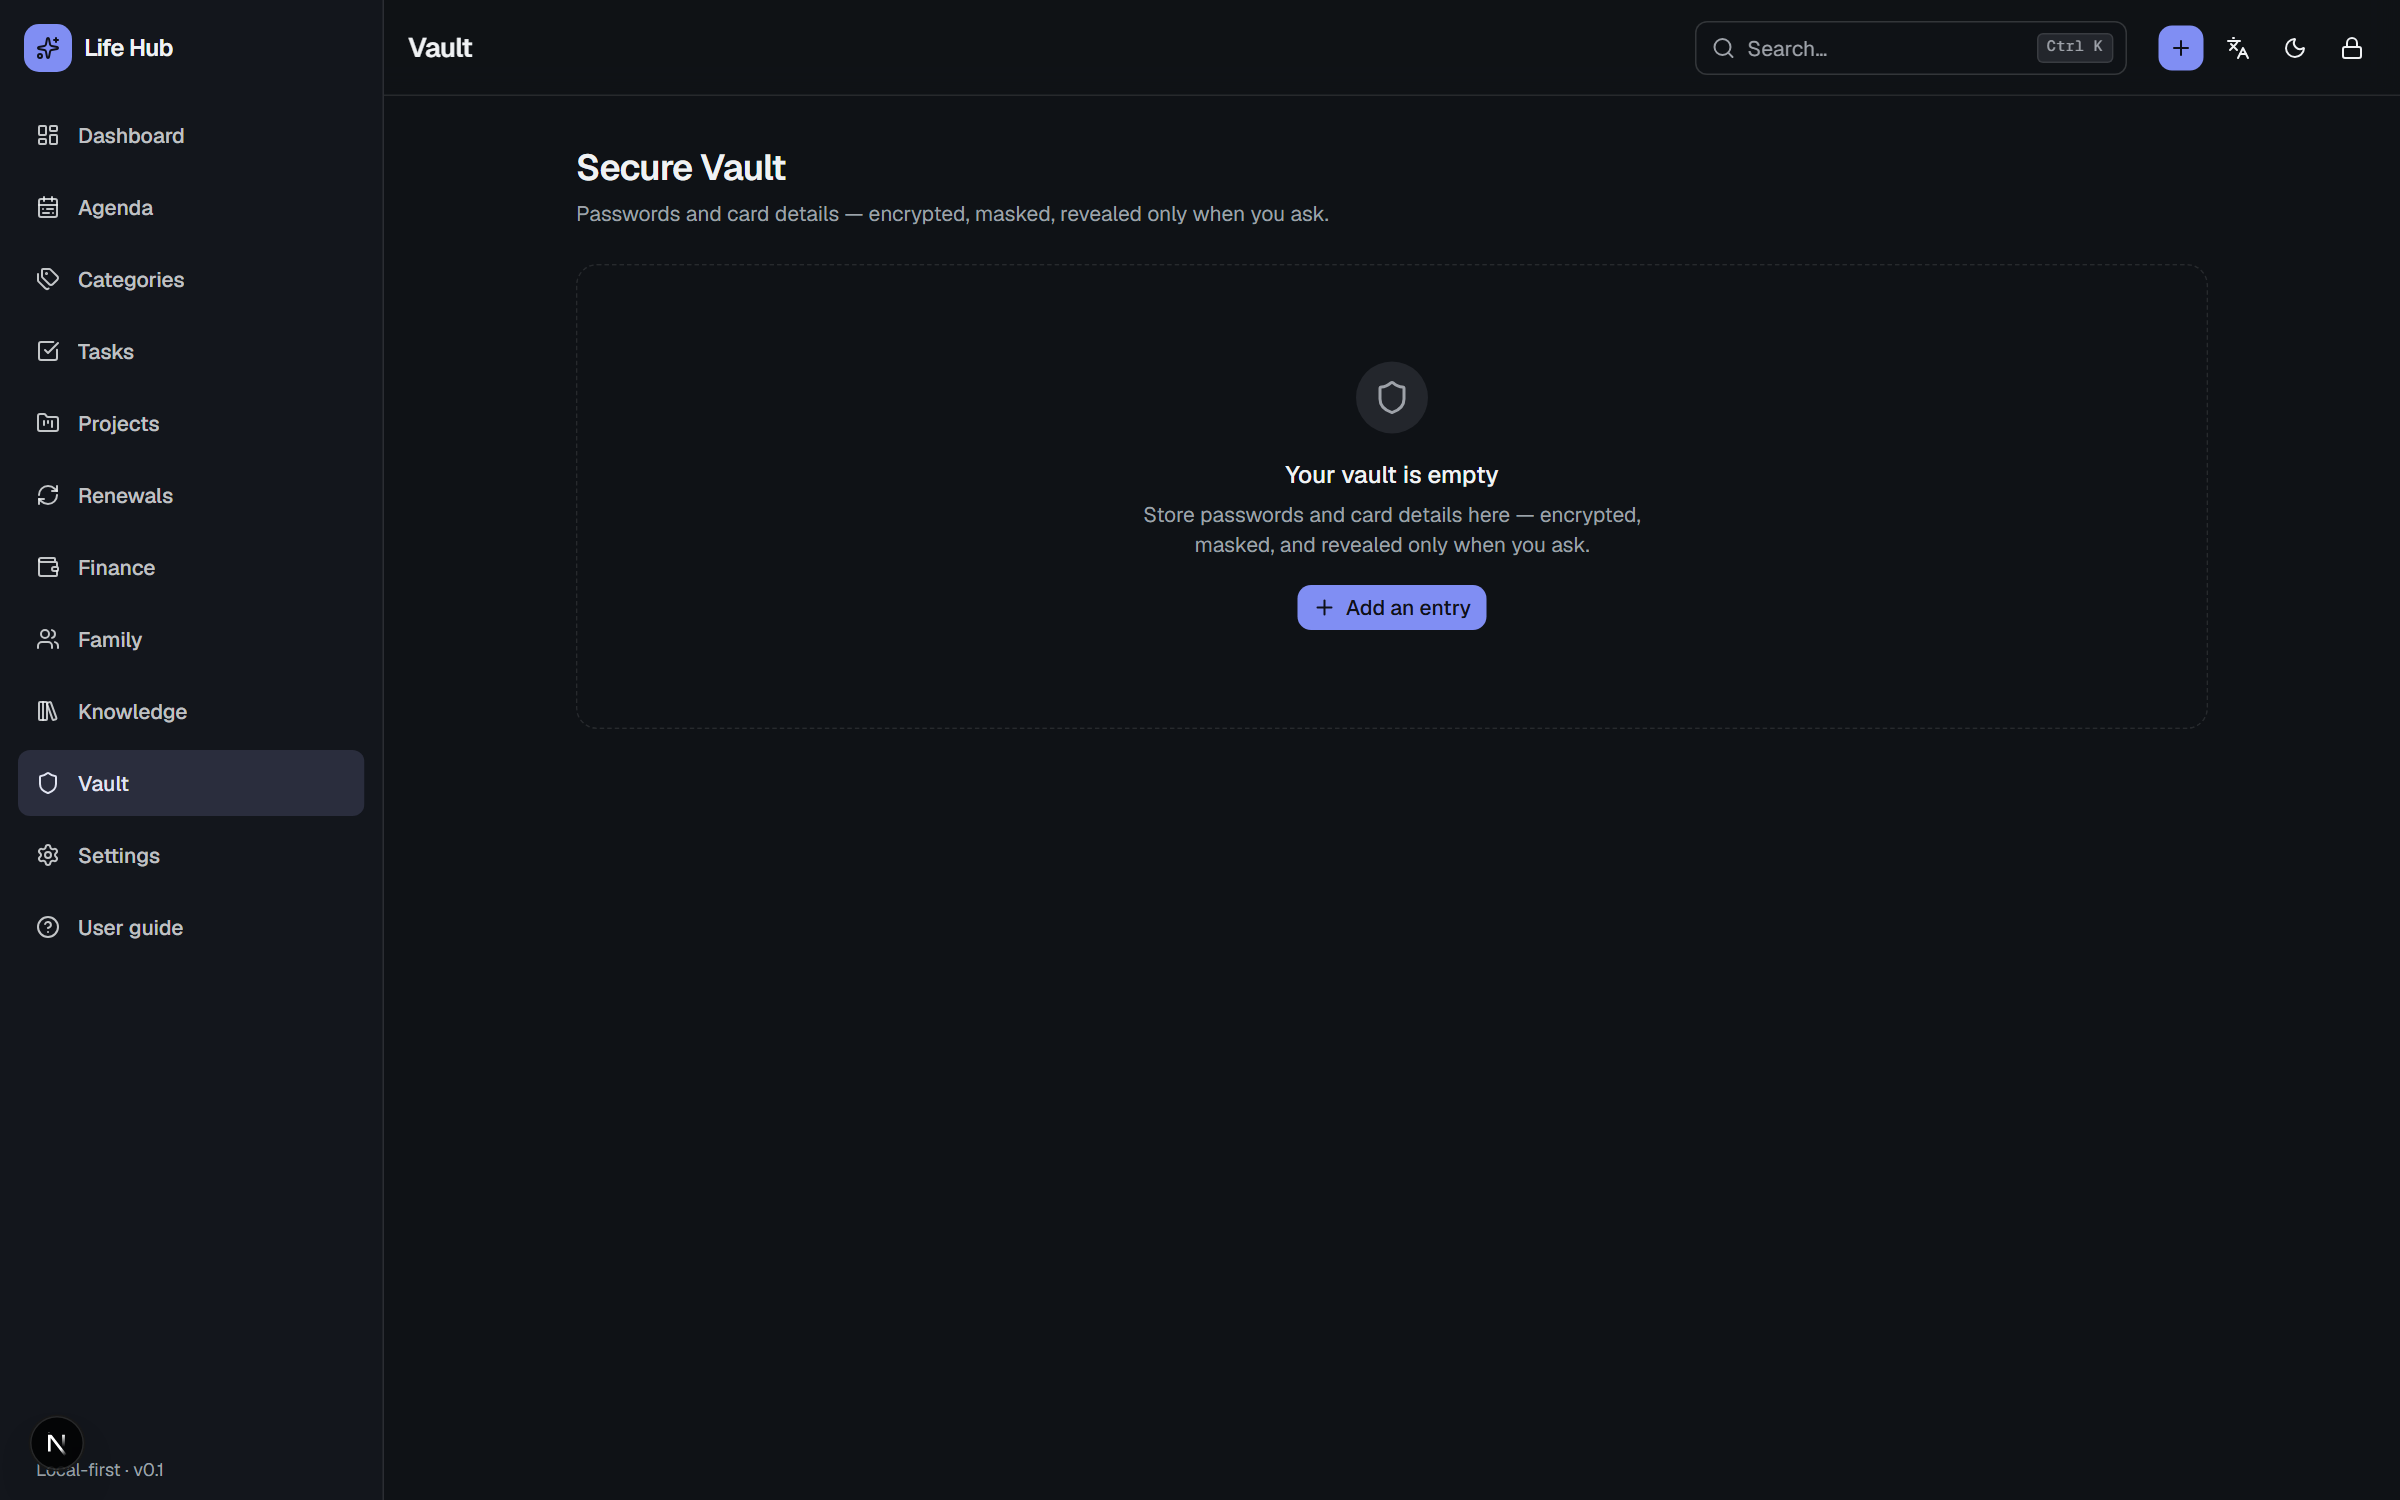Open the Finance label in sidebar
The width and height of the screenshot is (2400, 1500).
tap(116, 567)
